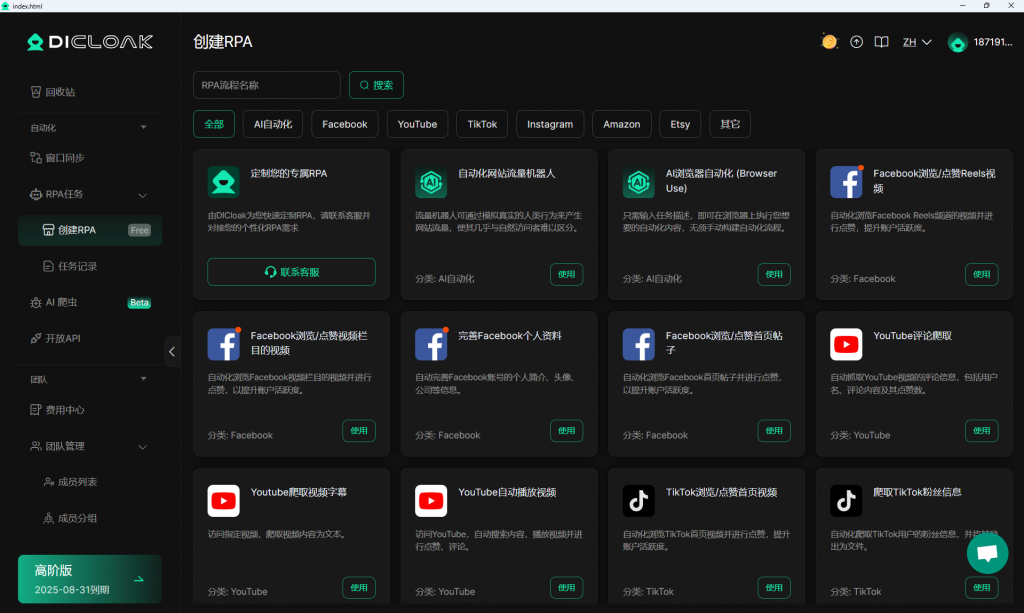Click Facebook icon on Reels card
Viewport: 1024px width, 613px height.
coord(846,181)
